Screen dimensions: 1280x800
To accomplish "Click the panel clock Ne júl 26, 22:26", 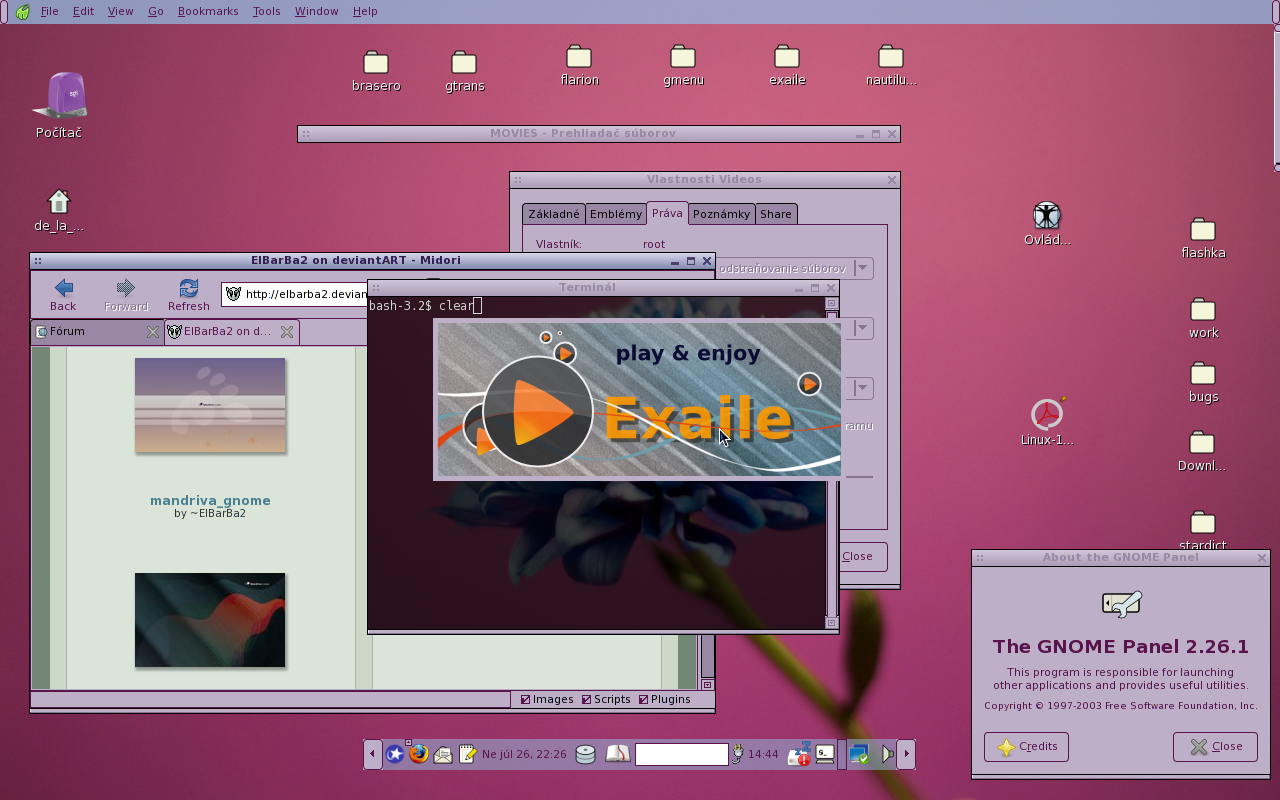I will pyautogui.click(x=524, y=755).
